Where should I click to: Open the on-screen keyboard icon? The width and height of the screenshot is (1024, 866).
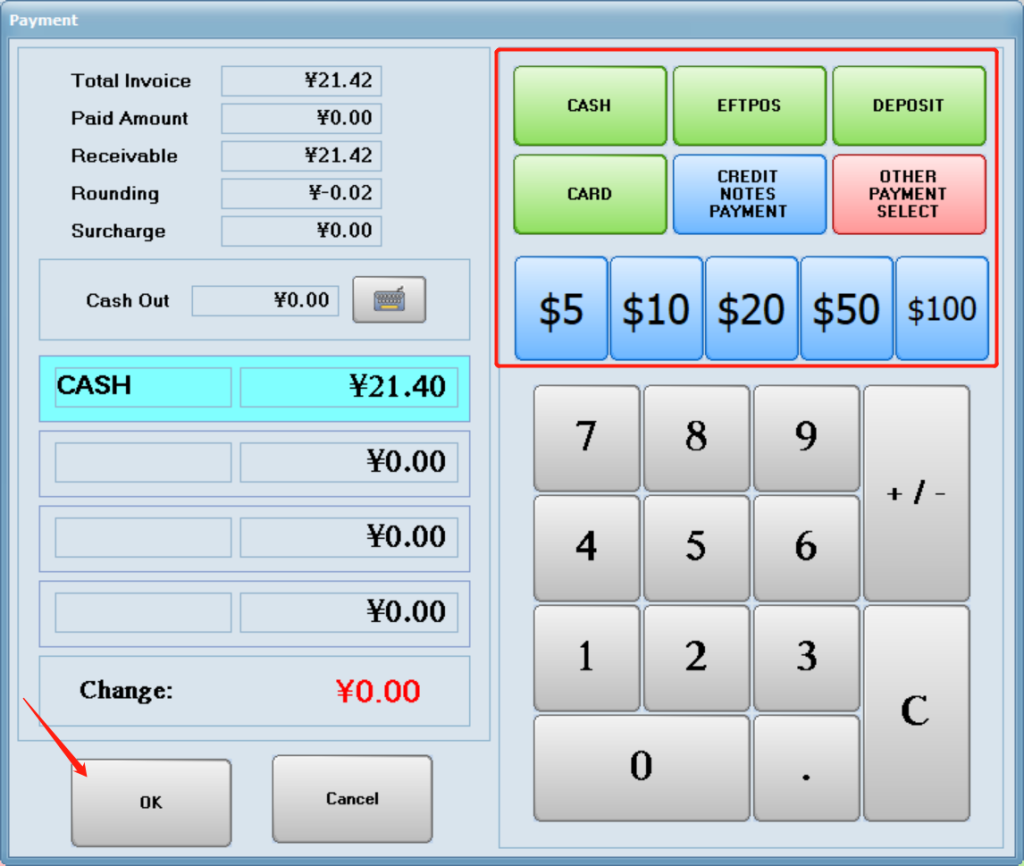(x=389, y=300)
